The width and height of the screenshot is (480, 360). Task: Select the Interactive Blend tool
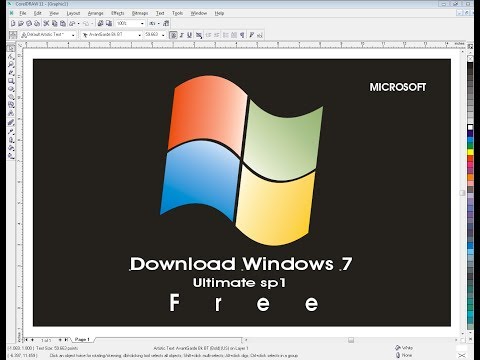11,122
